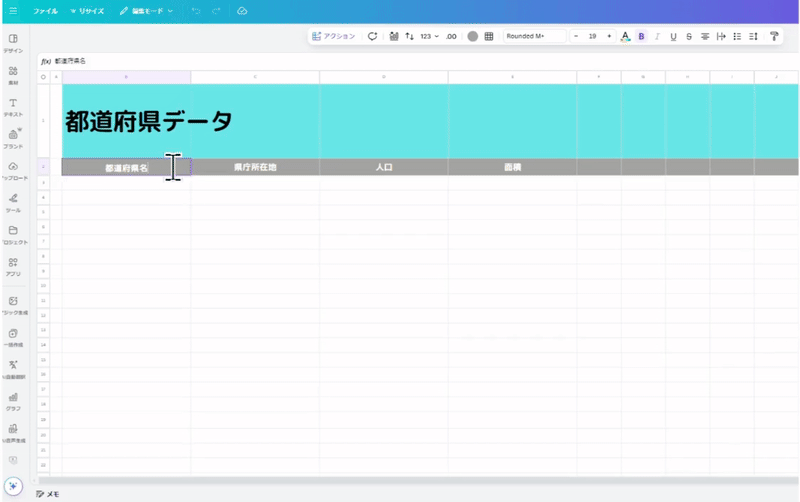Expand the 編集モード editing mode dropdown
The image size is (800, 502).
[x=146, y=11]
